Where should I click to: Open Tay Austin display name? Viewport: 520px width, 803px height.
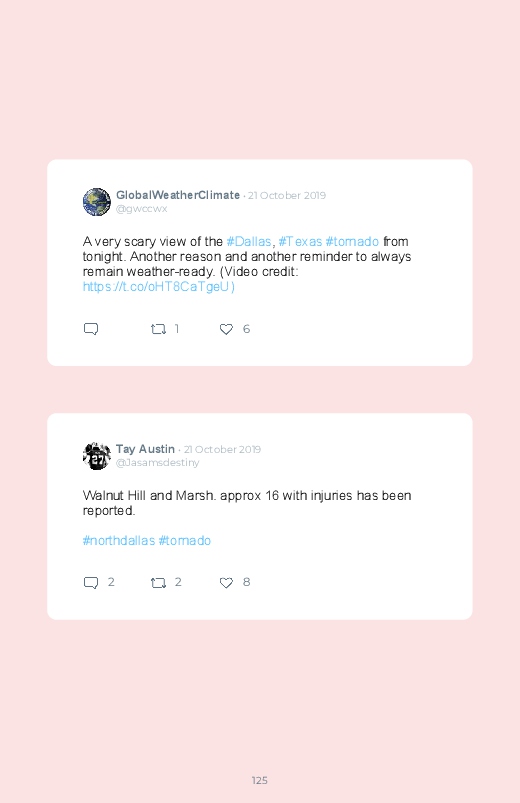click(x=145, y=449)
